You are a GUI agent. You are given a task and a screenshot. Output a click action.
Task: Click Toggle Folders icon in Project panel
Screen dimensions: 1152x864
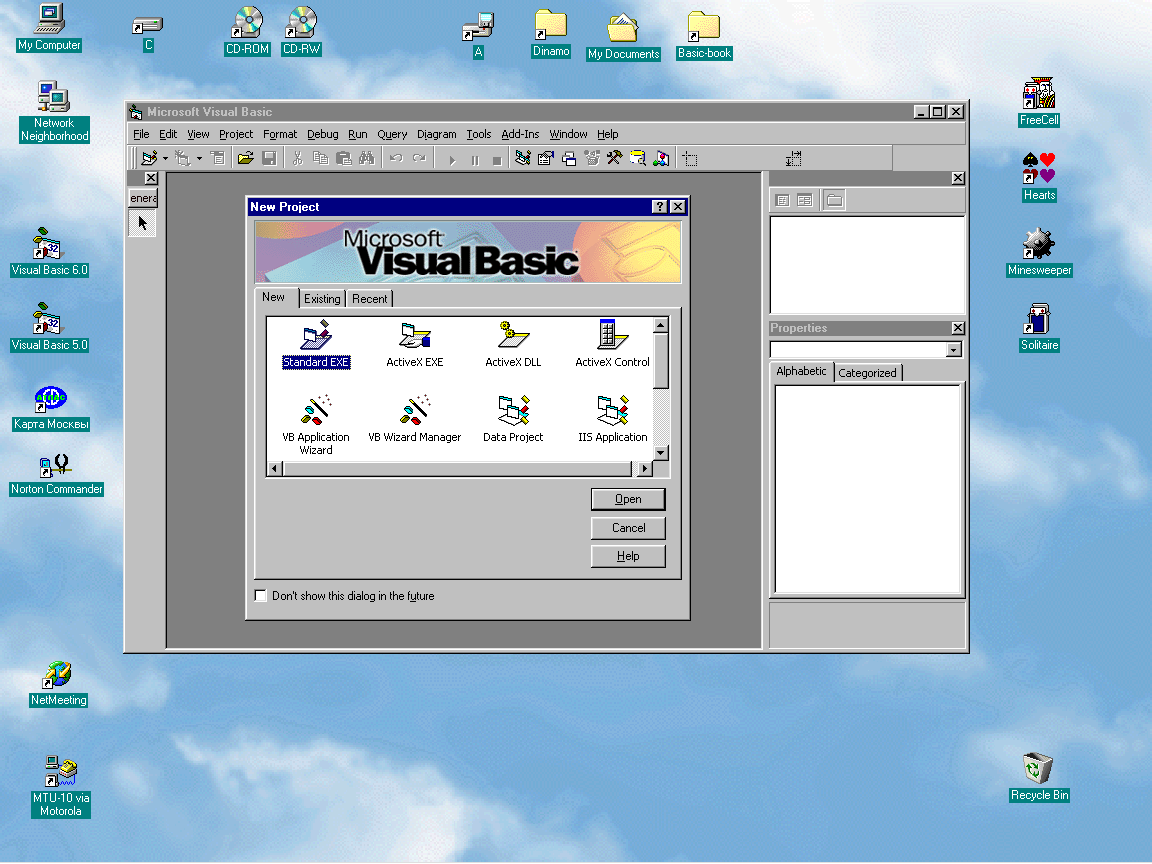pos(835,200)
